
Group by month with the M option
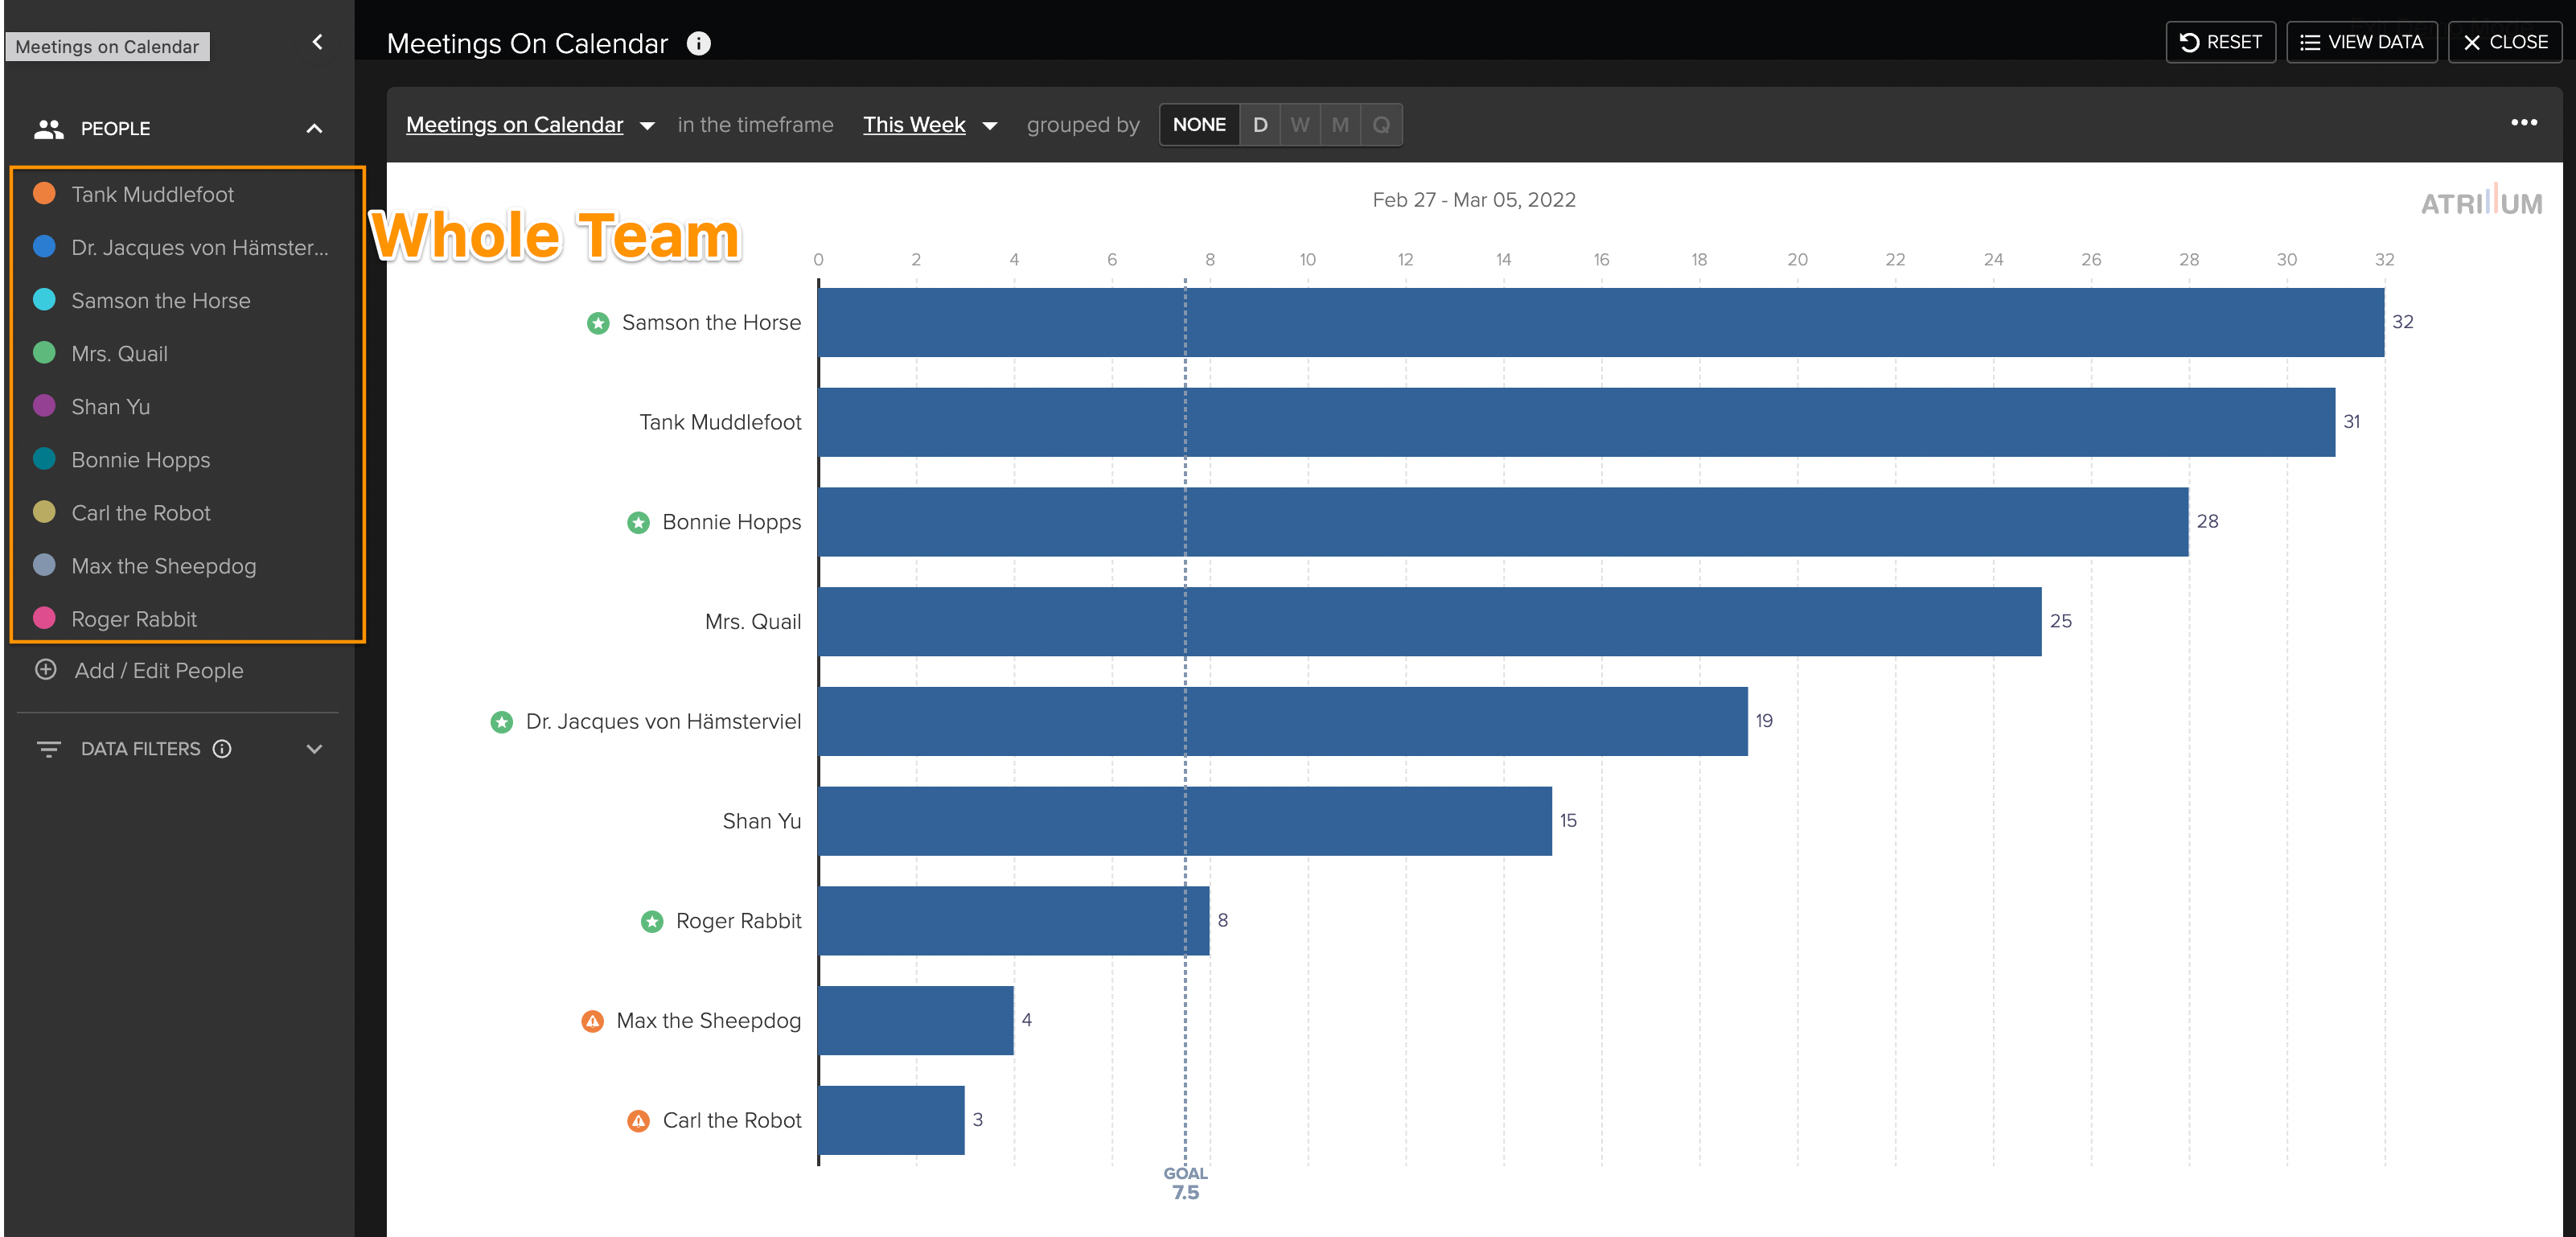[x=1340, y=125]
